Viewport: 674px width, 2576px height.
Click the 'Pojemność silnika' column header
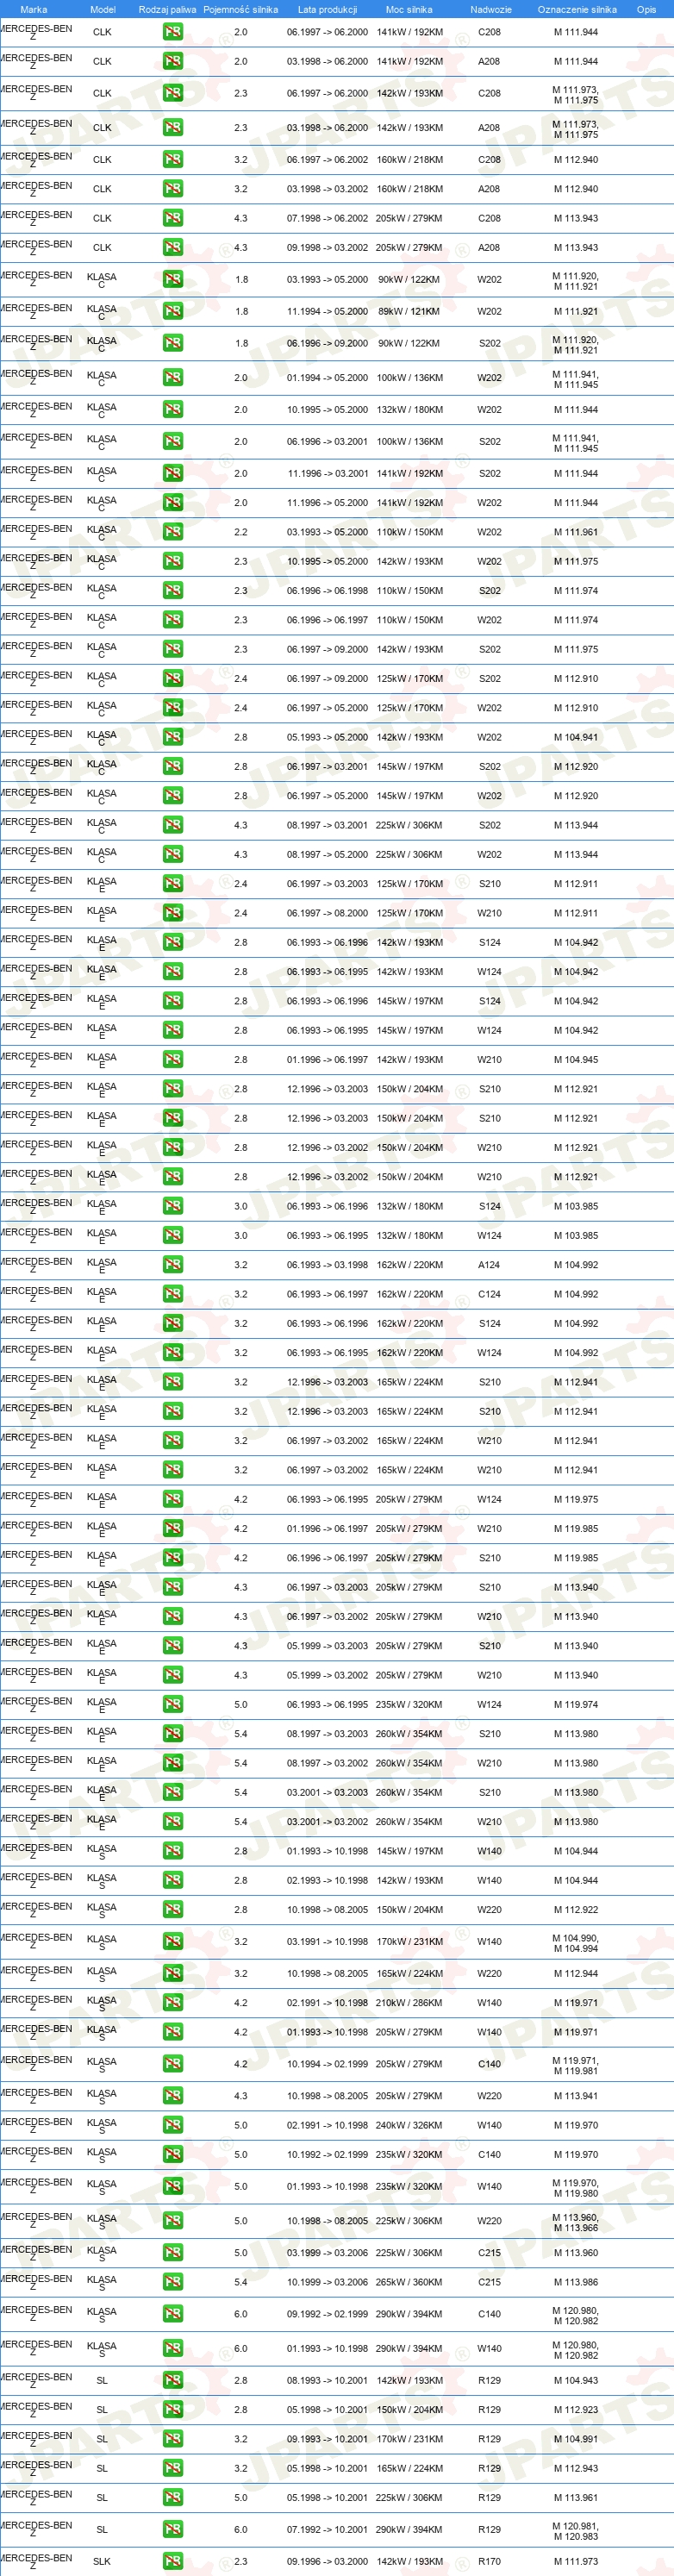pyautogui.click(x=240, y=9)
